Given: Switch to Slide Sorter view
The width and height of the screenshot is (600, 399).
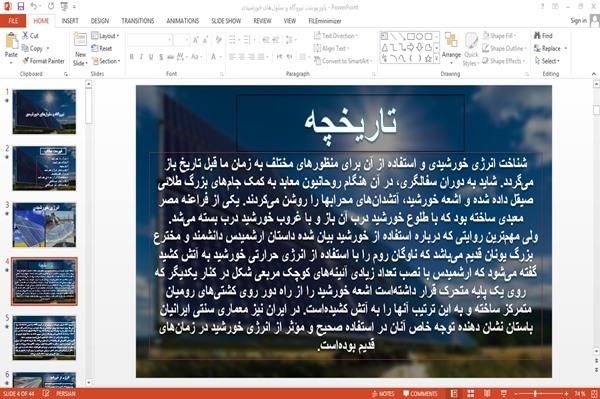Looking at the screenshot, I should pyautogui.click(x=471, y=394).
